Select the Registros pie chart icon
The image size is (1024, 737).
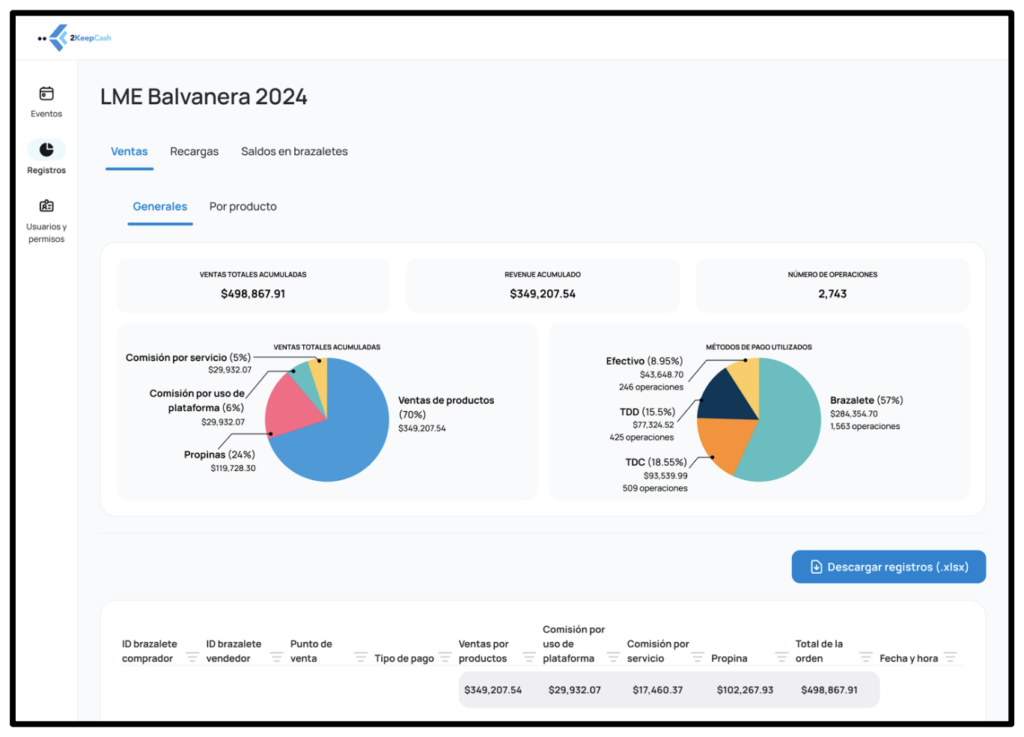tap(46, 149)
